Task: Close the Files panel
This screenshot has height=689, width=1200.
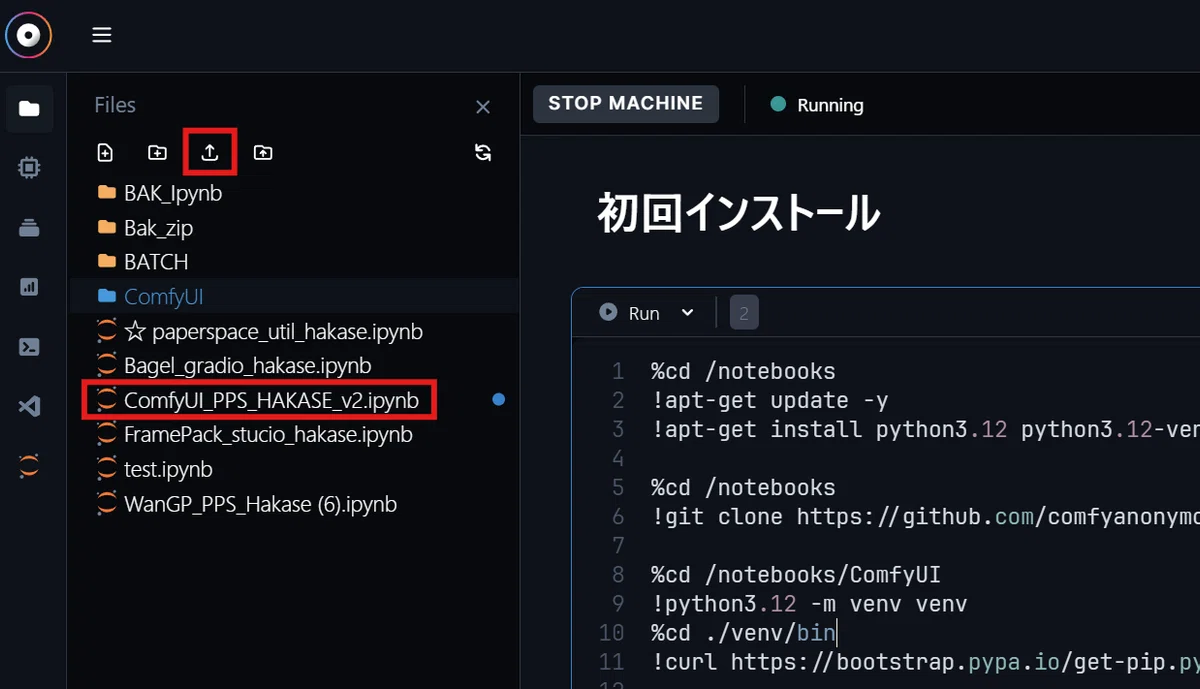Action: (483, 106)
